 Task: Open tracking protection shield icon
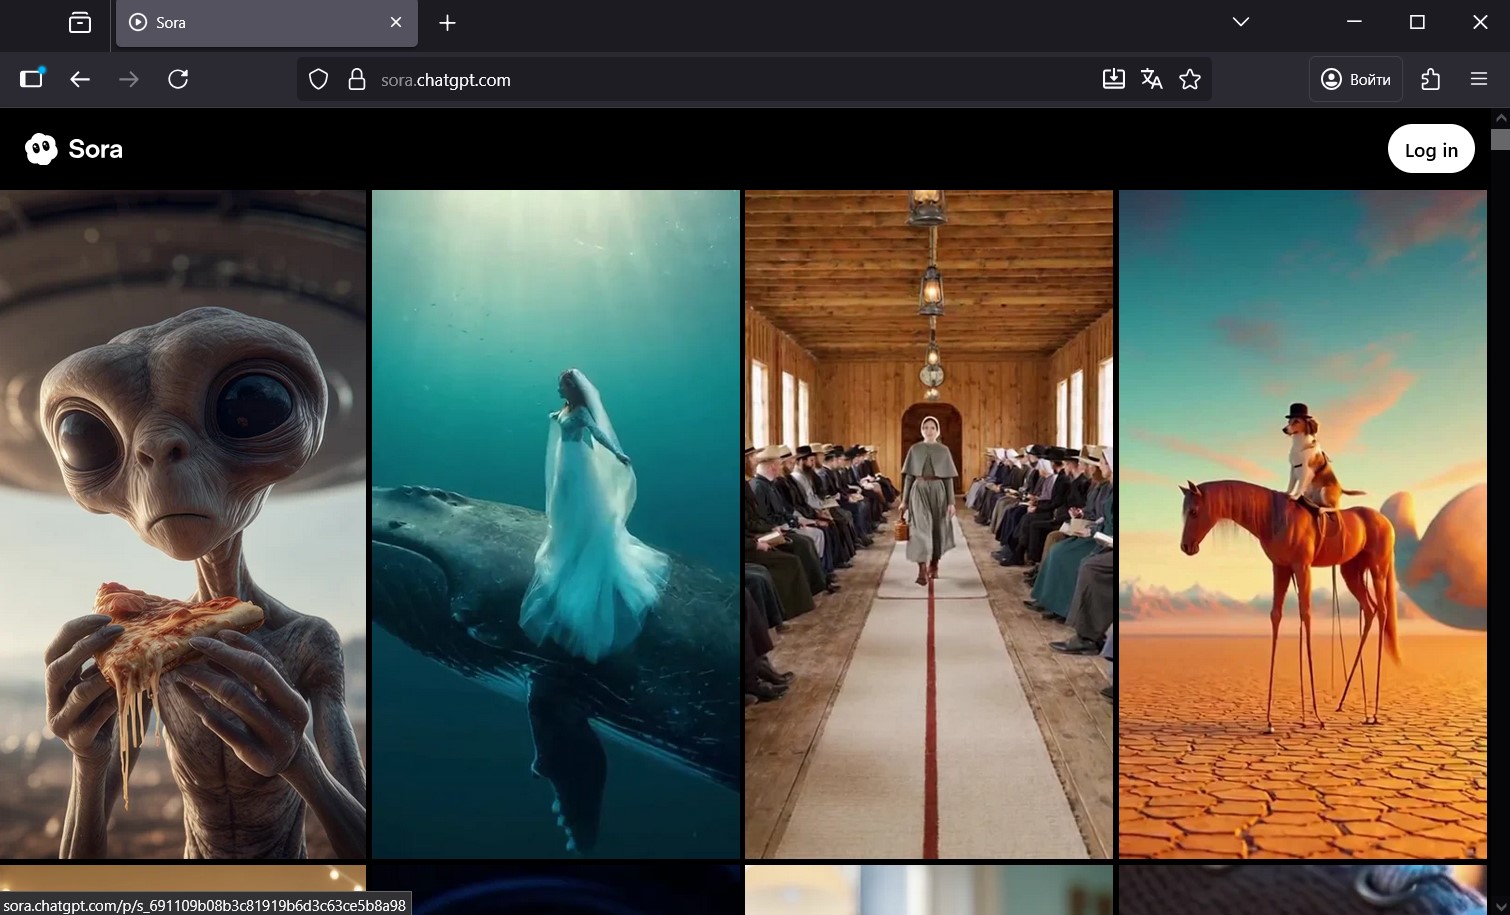(x=318, y=80)
